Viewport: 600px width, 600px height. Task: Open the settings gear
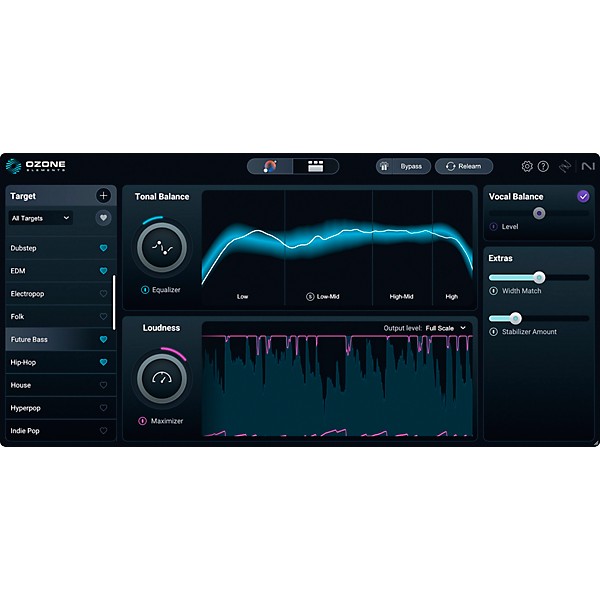(527, 166)
